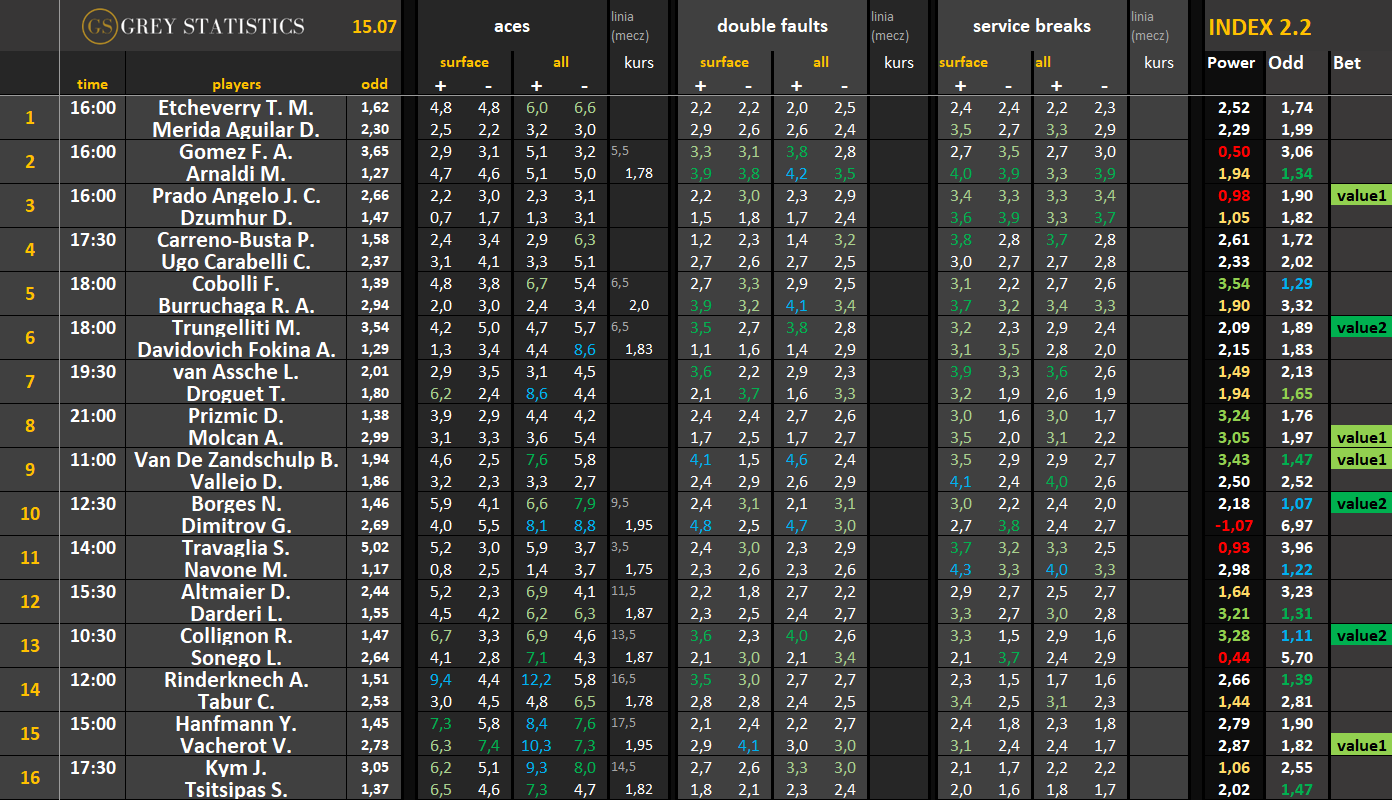Select player name Etcheverry T. M.
1392x800 pixels.
[x=236, y=108]
